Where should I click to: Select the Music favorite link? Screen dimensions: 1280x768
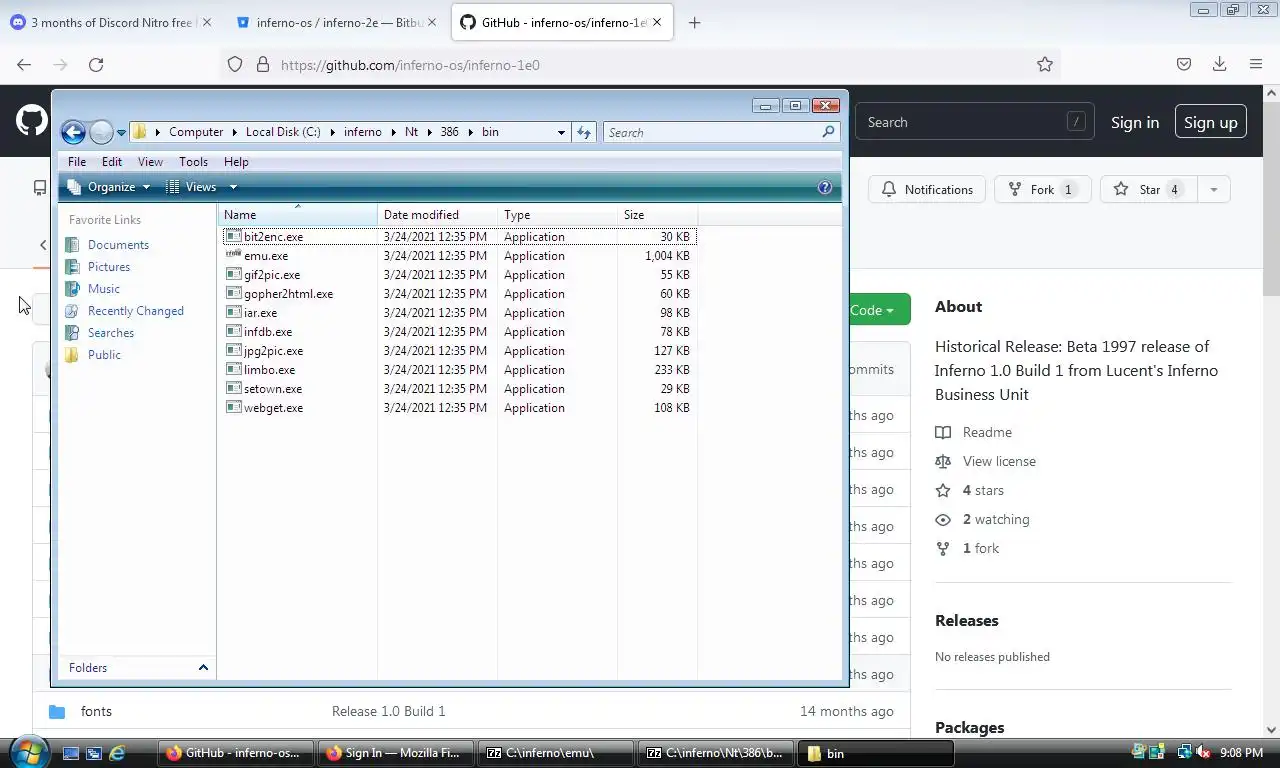(x=103, y=289)
